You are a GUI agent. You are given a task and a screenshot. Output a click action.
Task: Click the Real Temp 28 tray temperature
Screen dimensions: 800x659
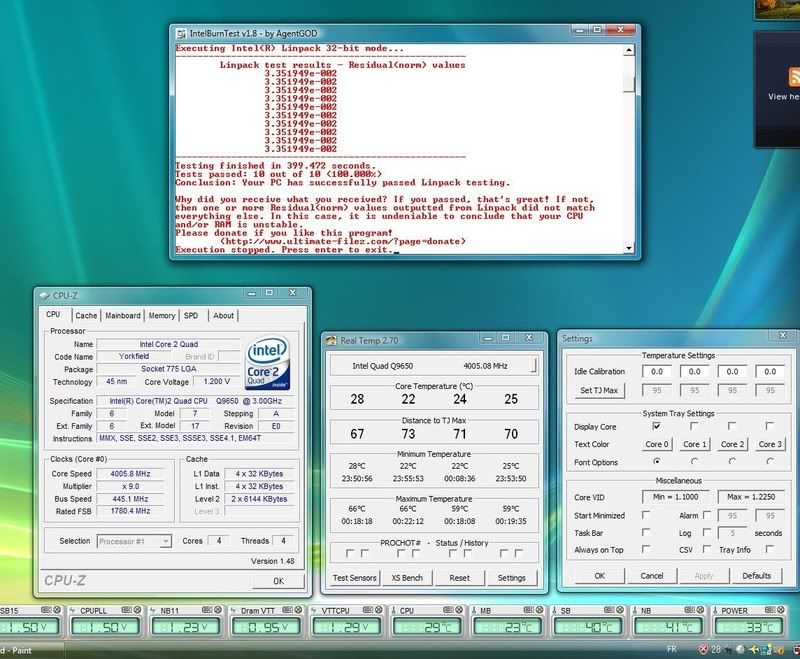tap(716, 649)
